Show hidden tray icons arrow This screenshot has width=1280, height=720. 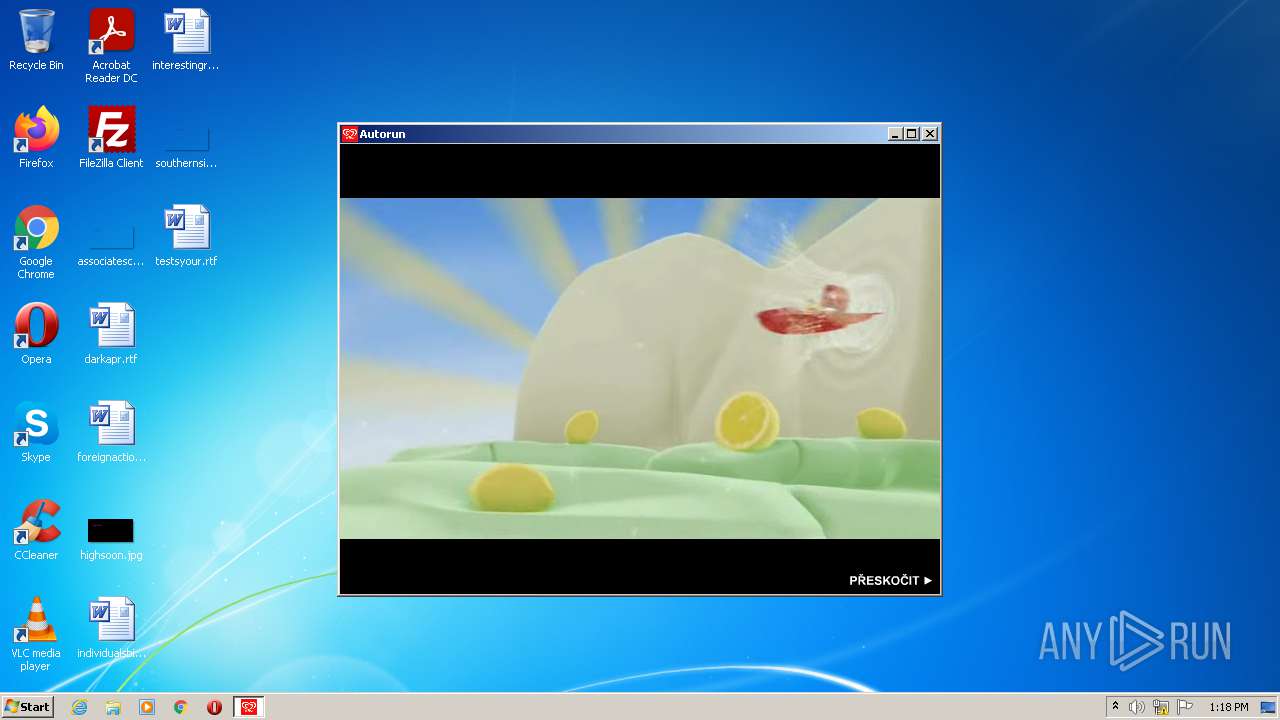click(x=1115, y=707)
